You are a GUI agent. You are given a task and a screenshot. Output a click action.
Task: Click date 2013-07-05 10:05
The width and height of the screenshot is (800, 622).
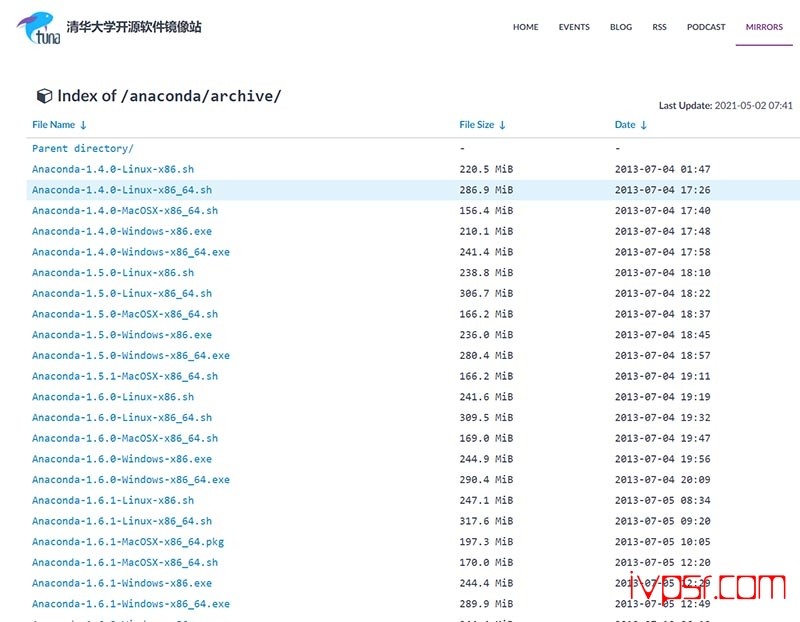point(662,542)
